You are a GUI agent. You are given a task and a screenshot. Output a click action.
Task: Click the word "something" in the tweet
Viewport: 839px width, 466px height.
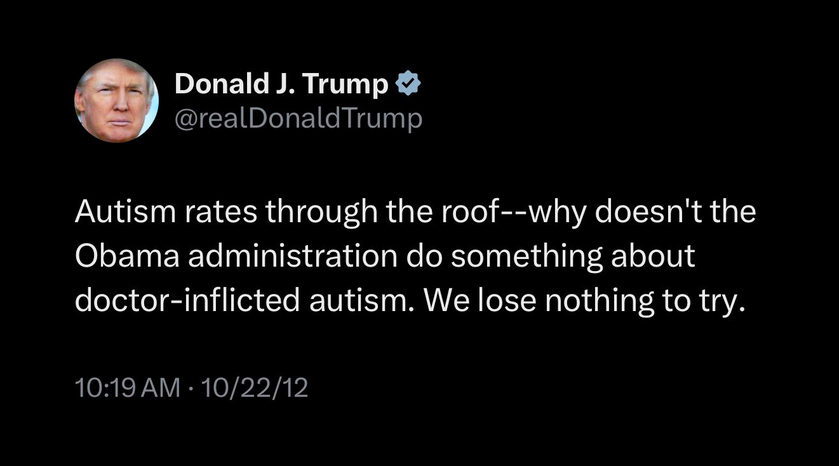pos(526,257)
